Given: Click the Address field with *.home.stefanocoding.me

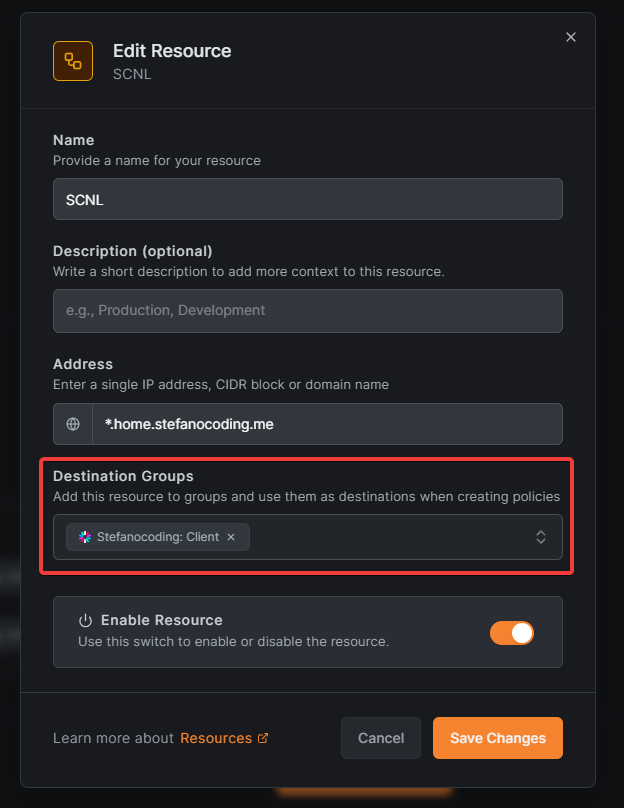Looking at the screenshot, I should coord(327,424).
